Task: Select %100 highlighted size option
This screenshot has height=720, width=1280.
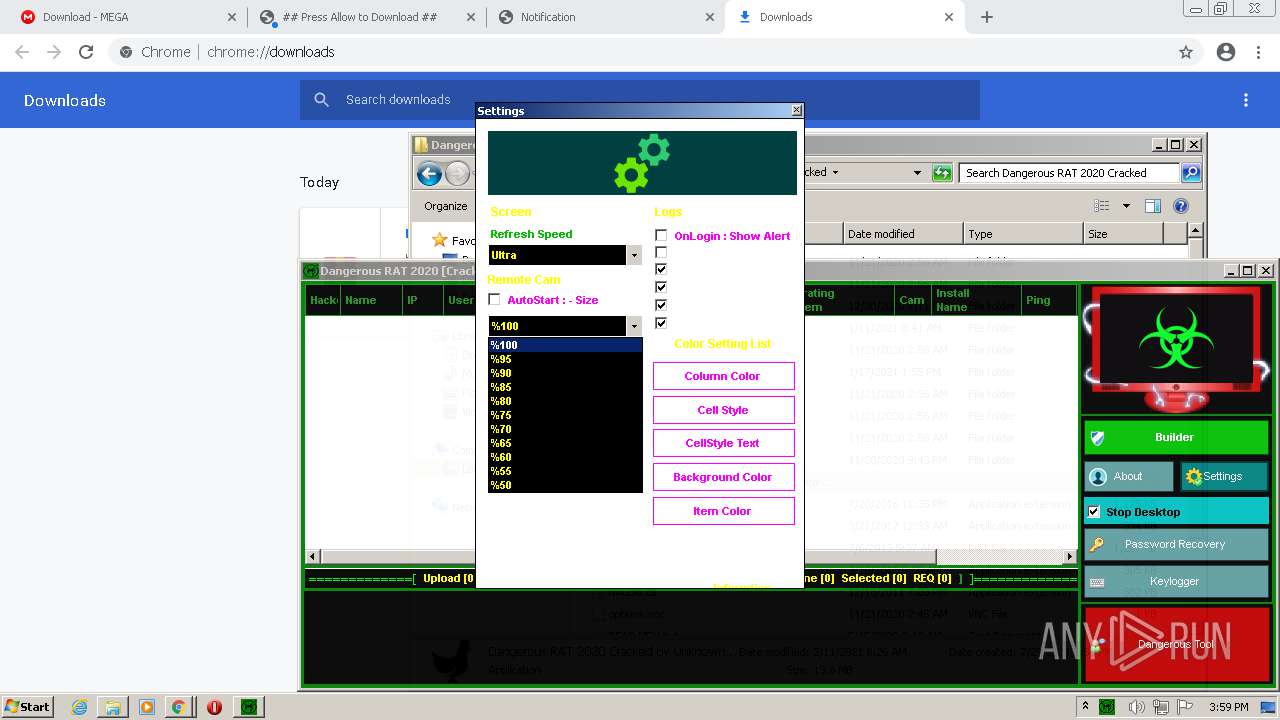Action: coord(565,345)
